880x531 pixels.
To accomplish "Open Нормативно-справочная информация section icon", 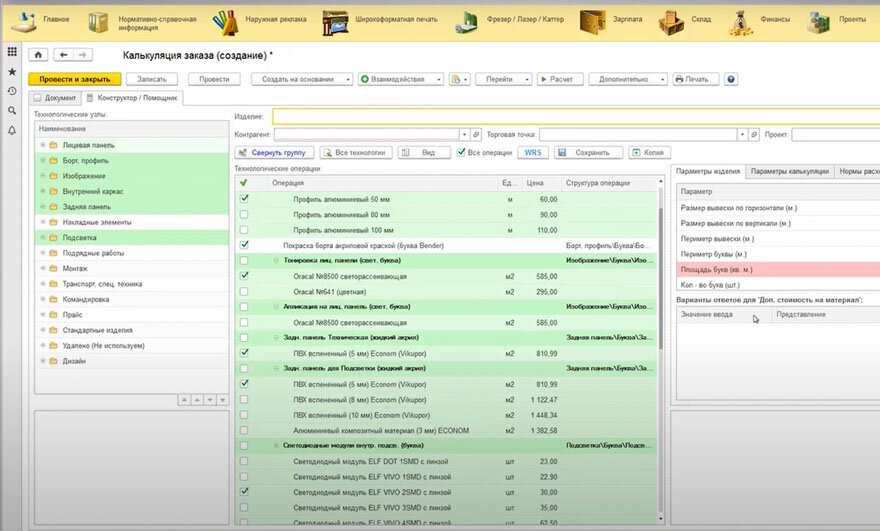I will [x=99, y=22].
